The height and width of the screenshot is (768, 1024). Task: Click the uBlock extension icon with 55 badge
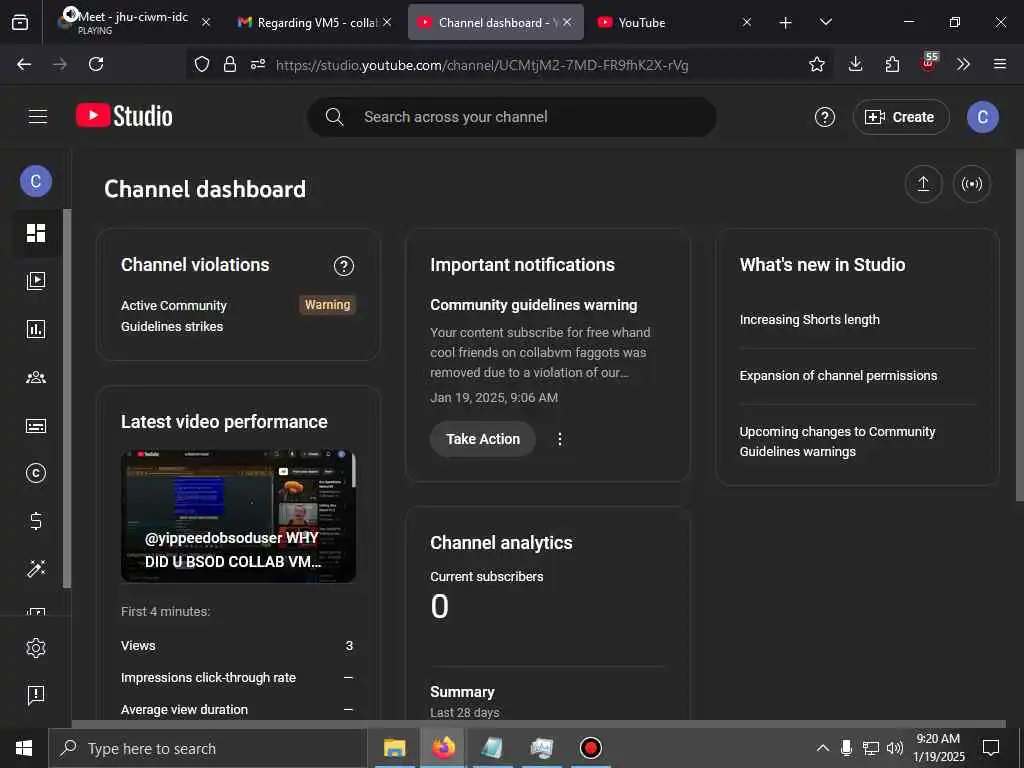click(929, 63)
